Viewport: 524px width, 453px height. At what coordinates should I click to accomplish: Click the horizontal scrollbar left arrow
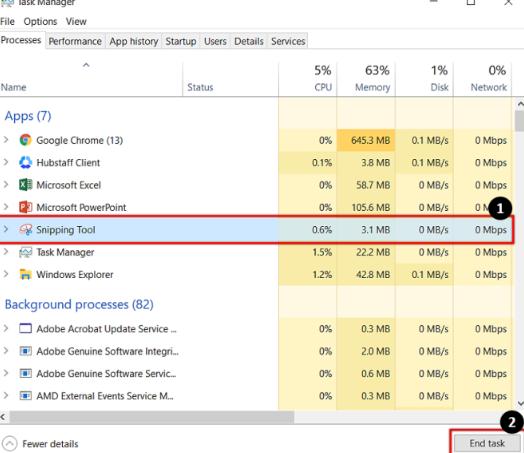point(3,417)
